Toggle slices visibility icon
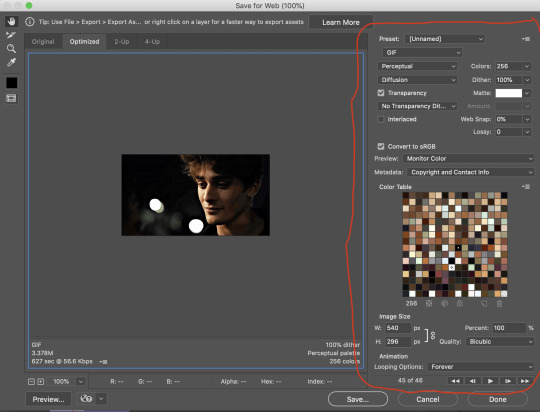540x412 pixels. coord(11,99)
